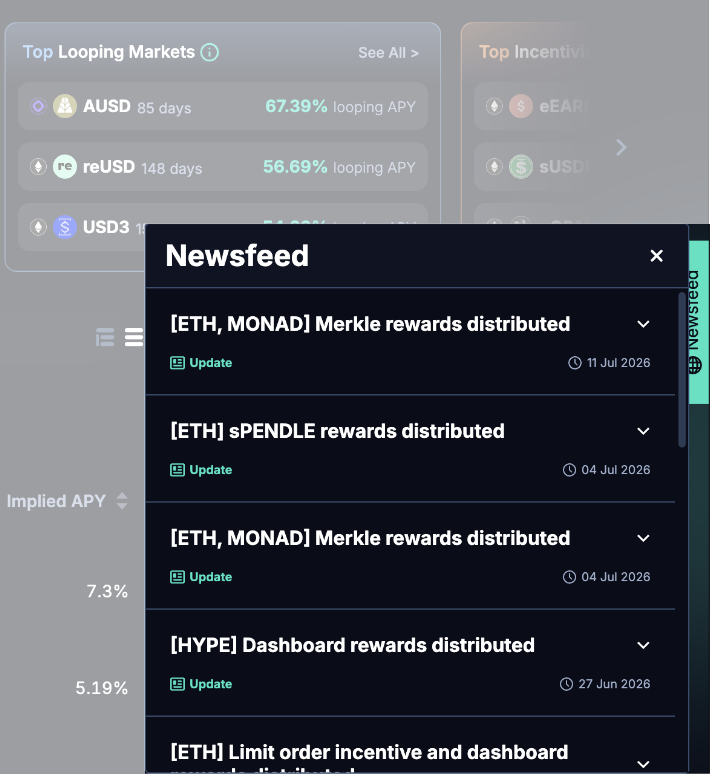Open See All looping markets link
Viewport: 710px width, 774px height.
pyautogui.click(x=388, y=53)
